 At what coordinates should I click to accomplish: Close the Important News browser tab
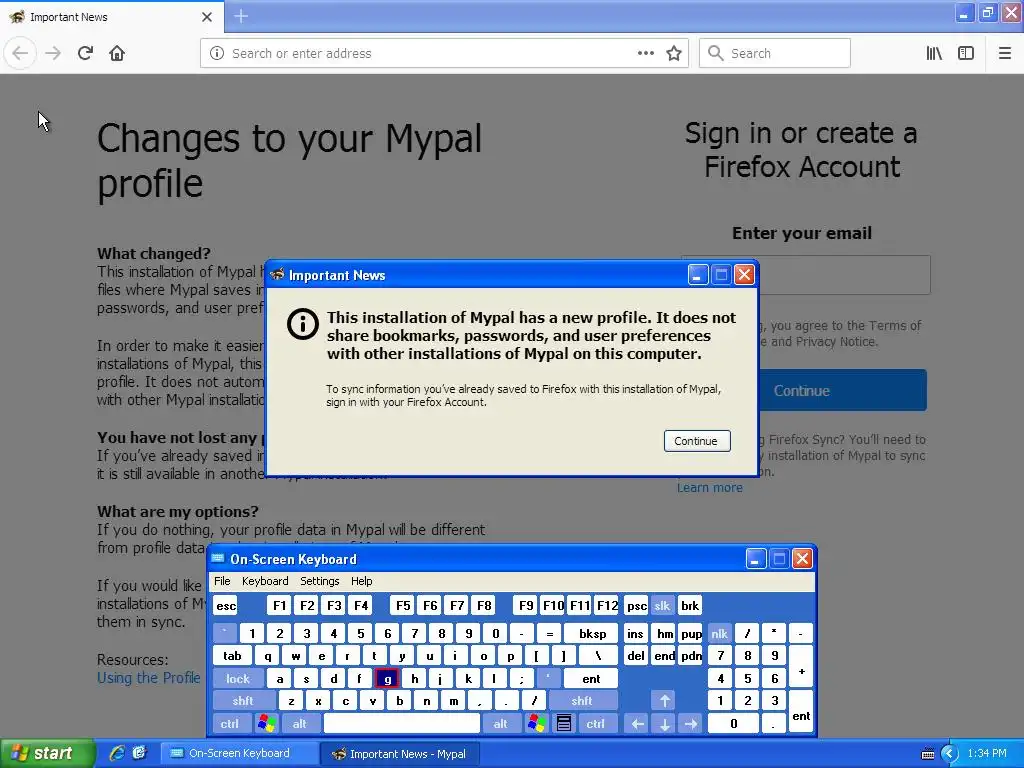click(x=207, y=17)
